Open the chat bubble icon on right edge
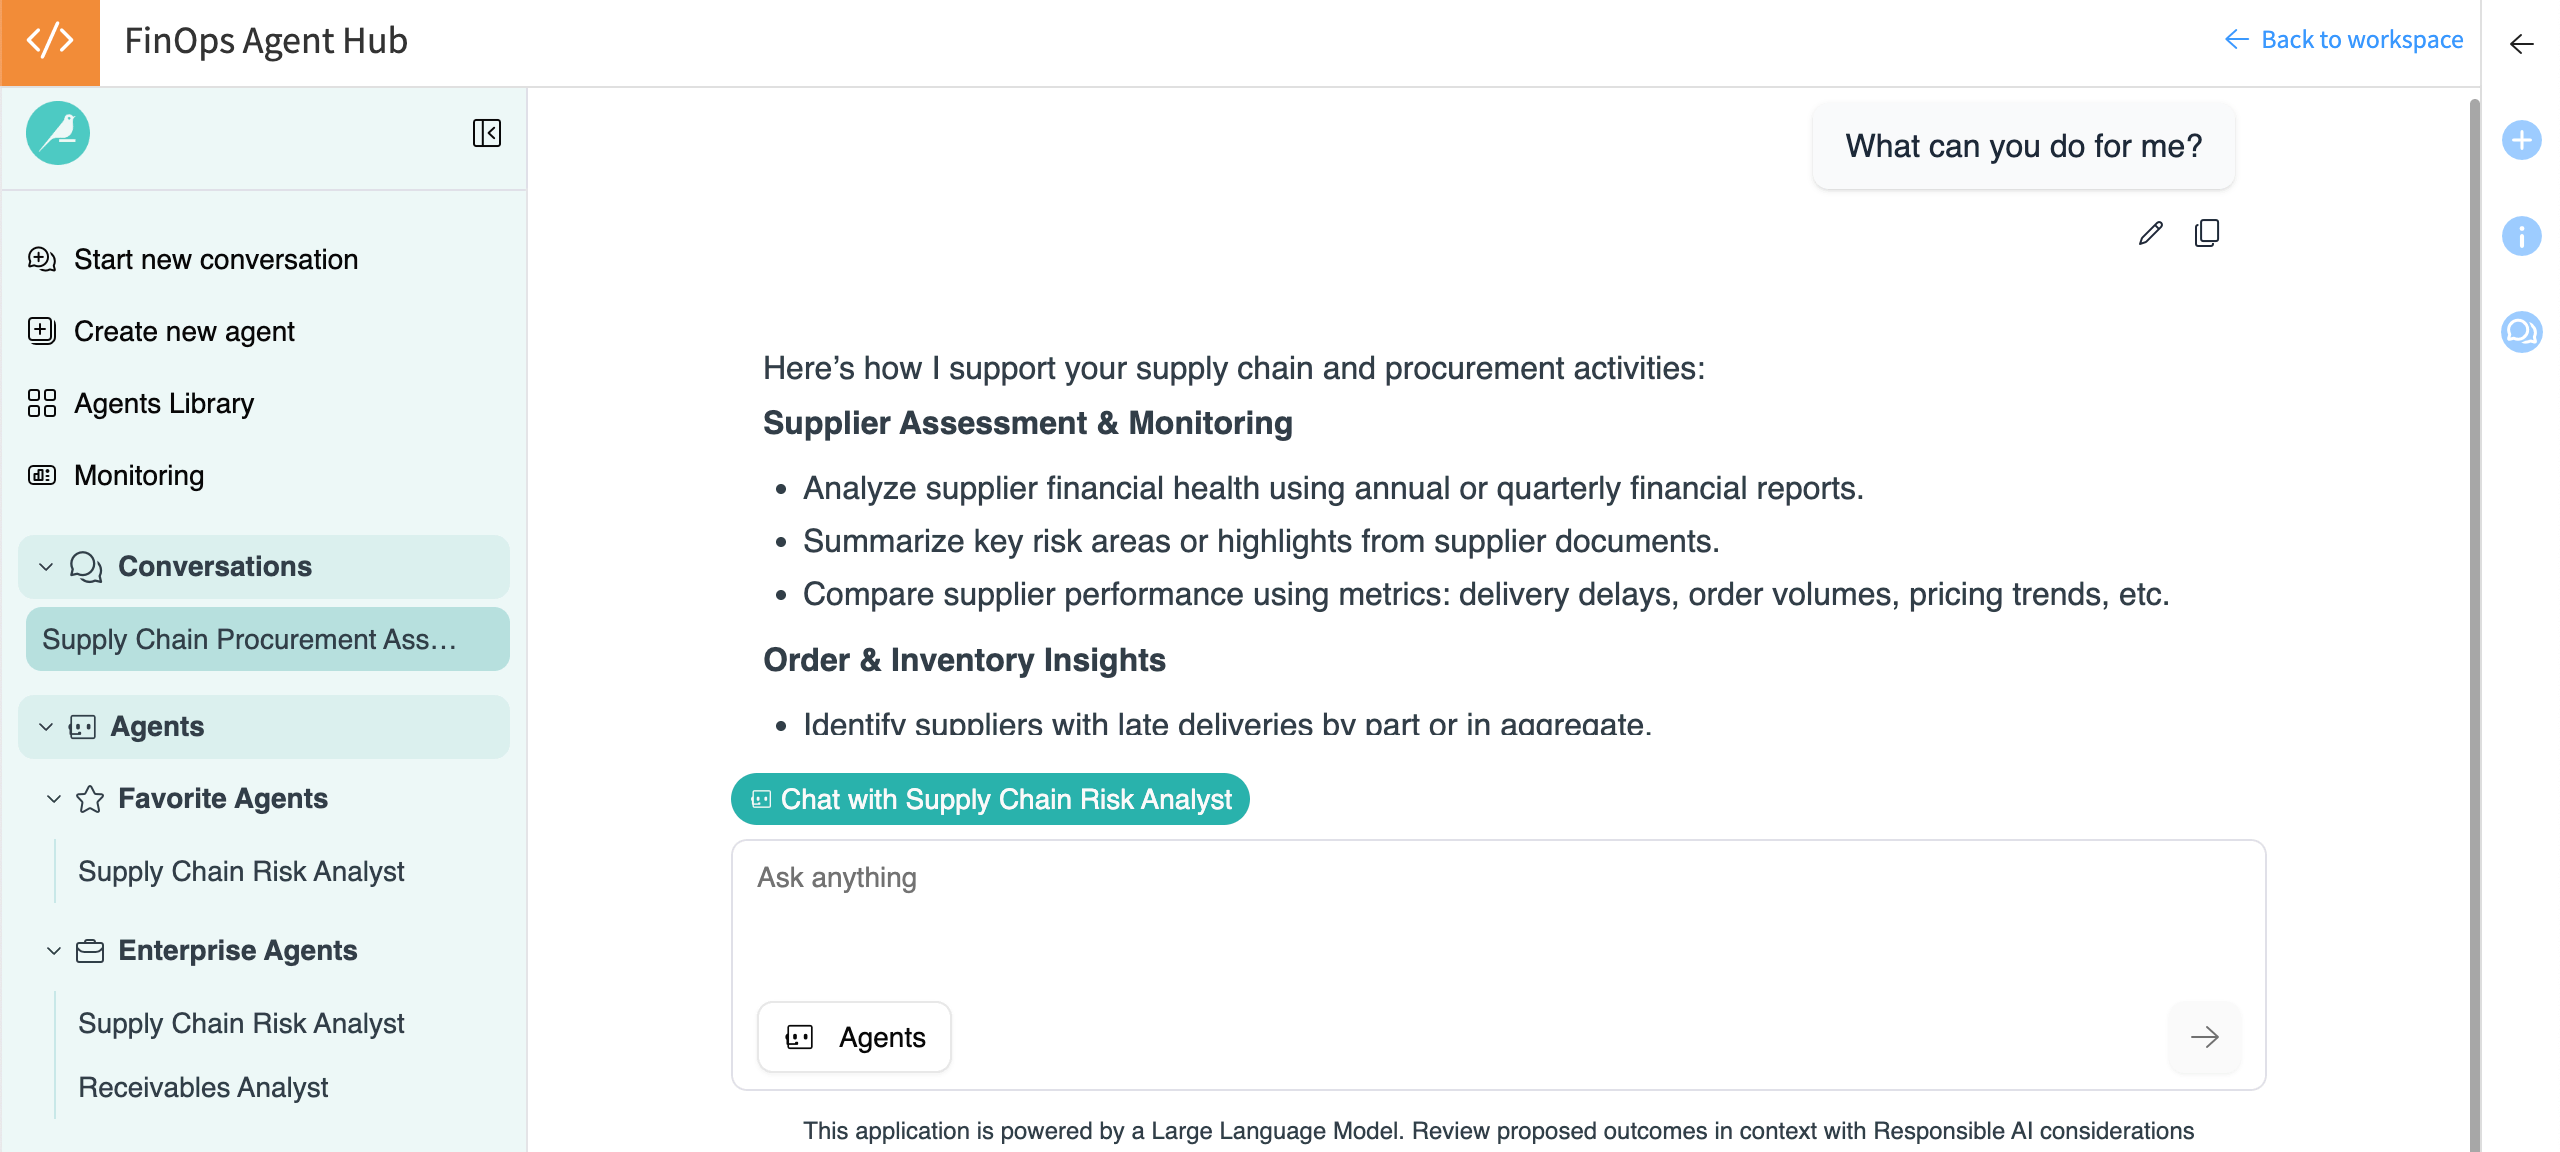2560x1152 pixels. coord(2522,331)
